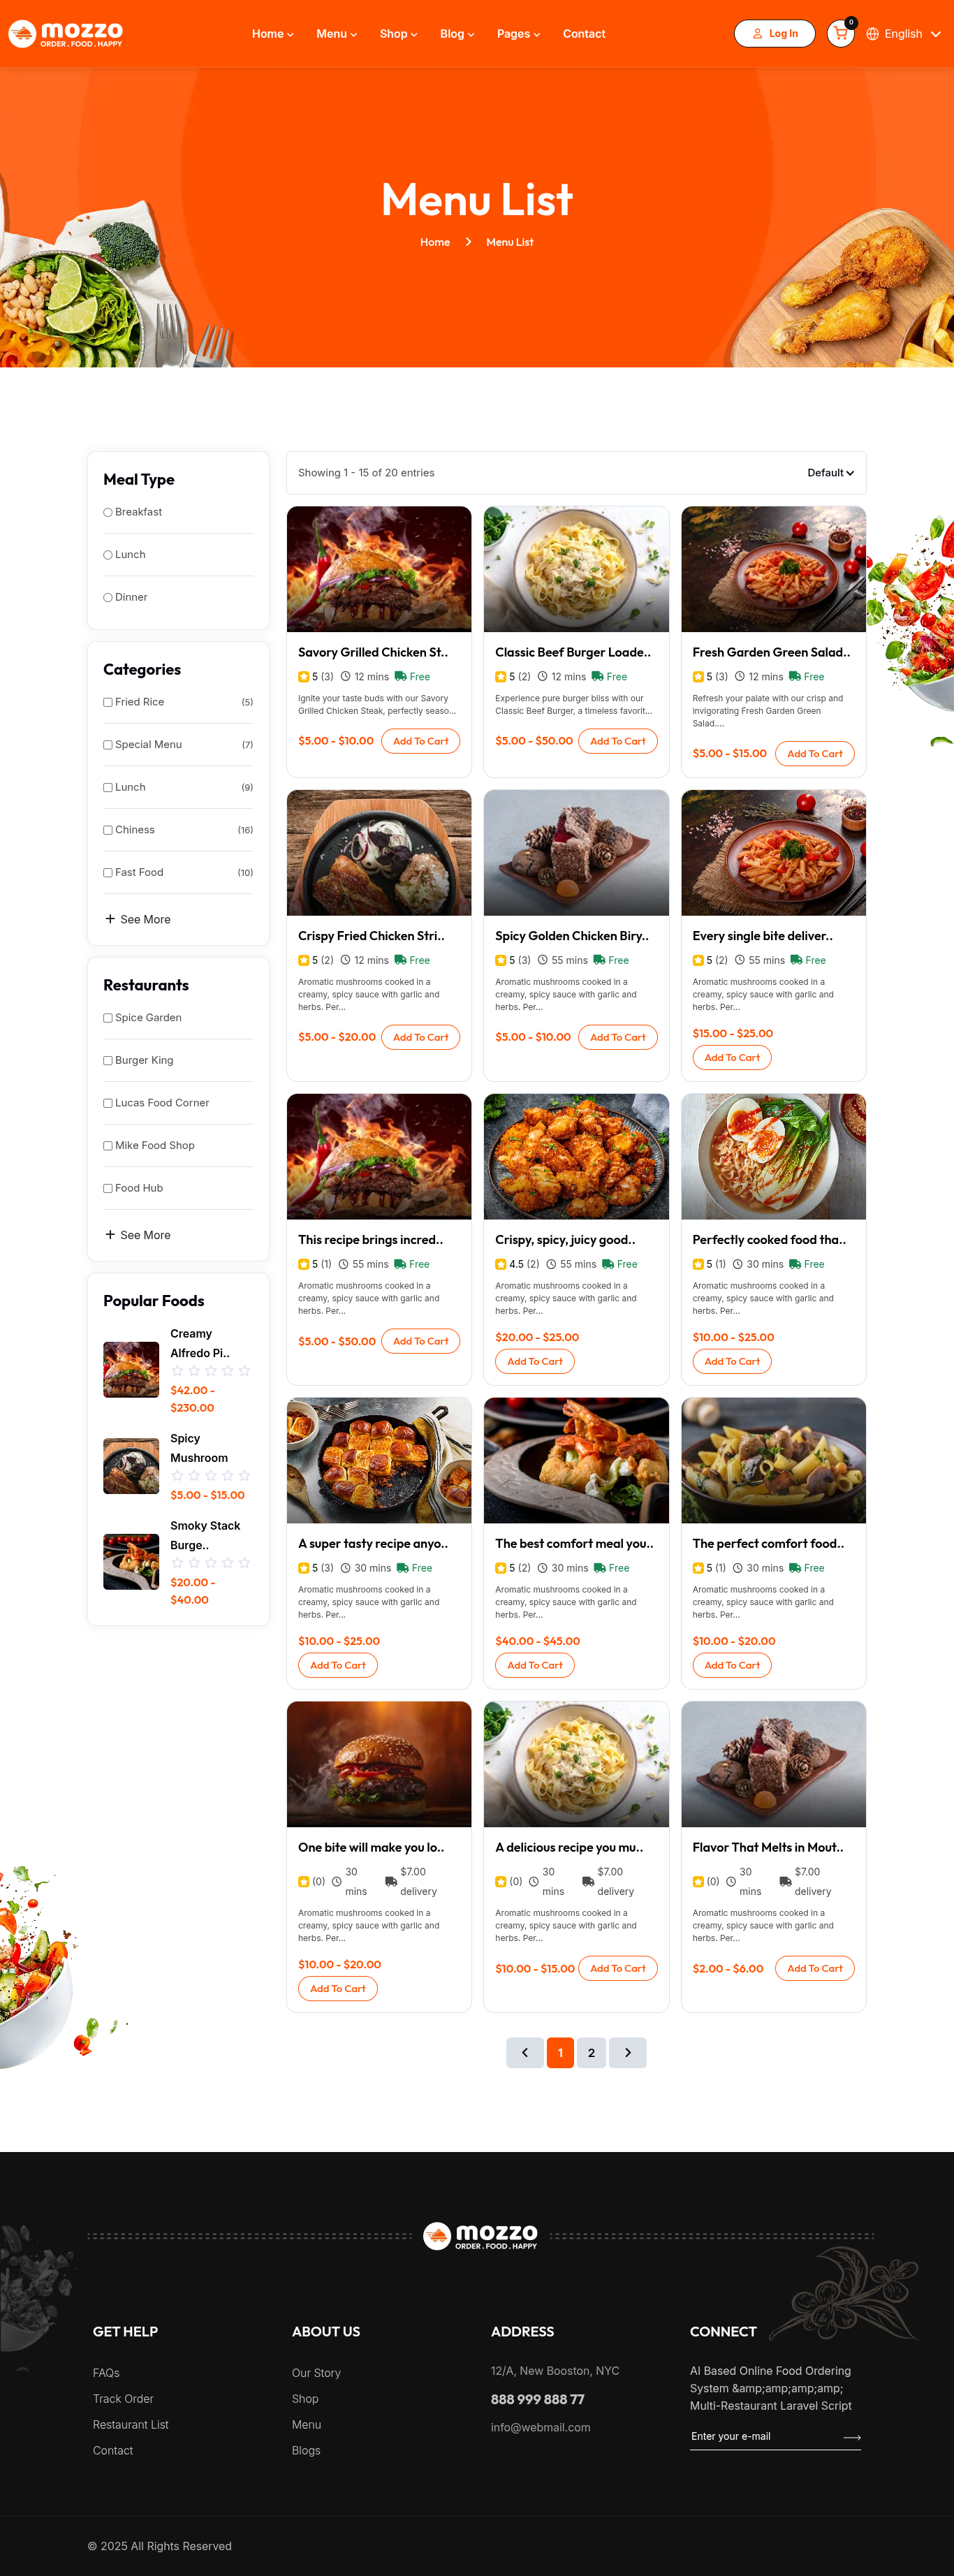The width and height of the screenshot is (954, 2576).
Task: Click the Mozzo logo in footer
Action: pyautogui.click(x=480, y=2235)
